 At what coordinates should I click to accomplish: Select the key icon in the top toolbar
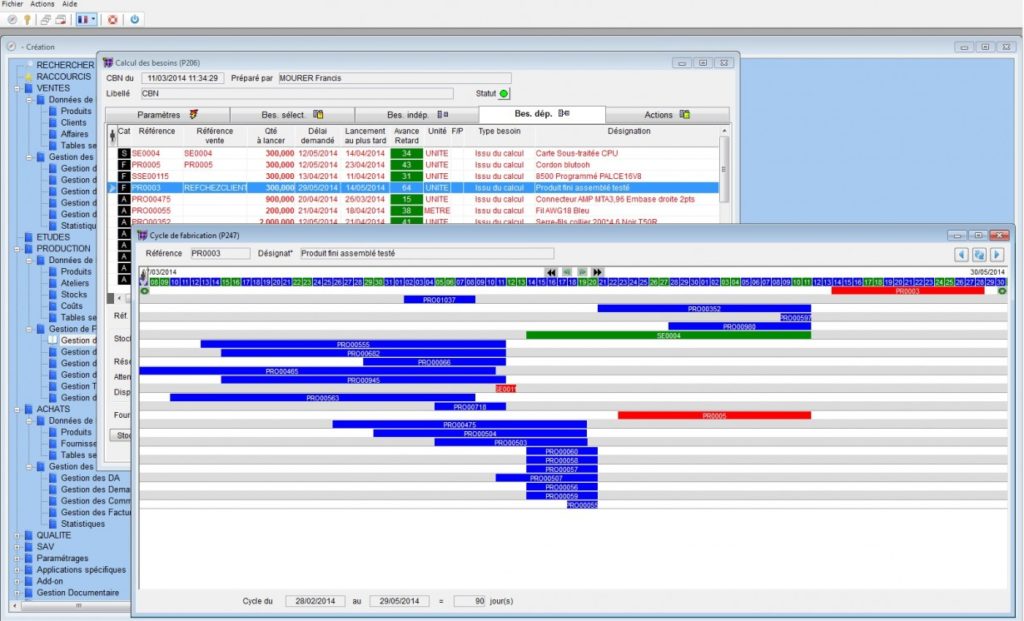pos(28,19)
